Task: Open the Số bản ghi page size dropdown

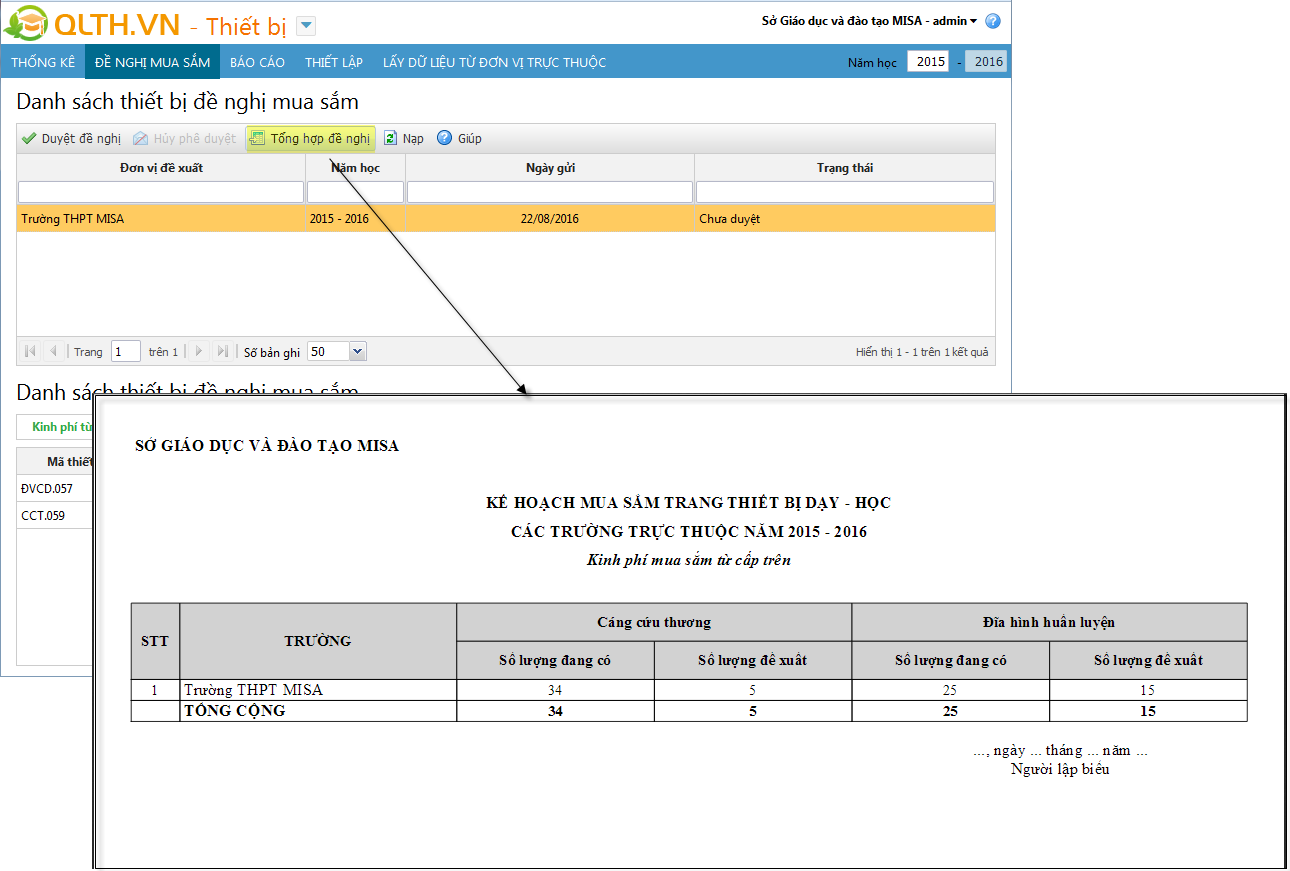Action: pyautogui.click(x=358, y=352)
